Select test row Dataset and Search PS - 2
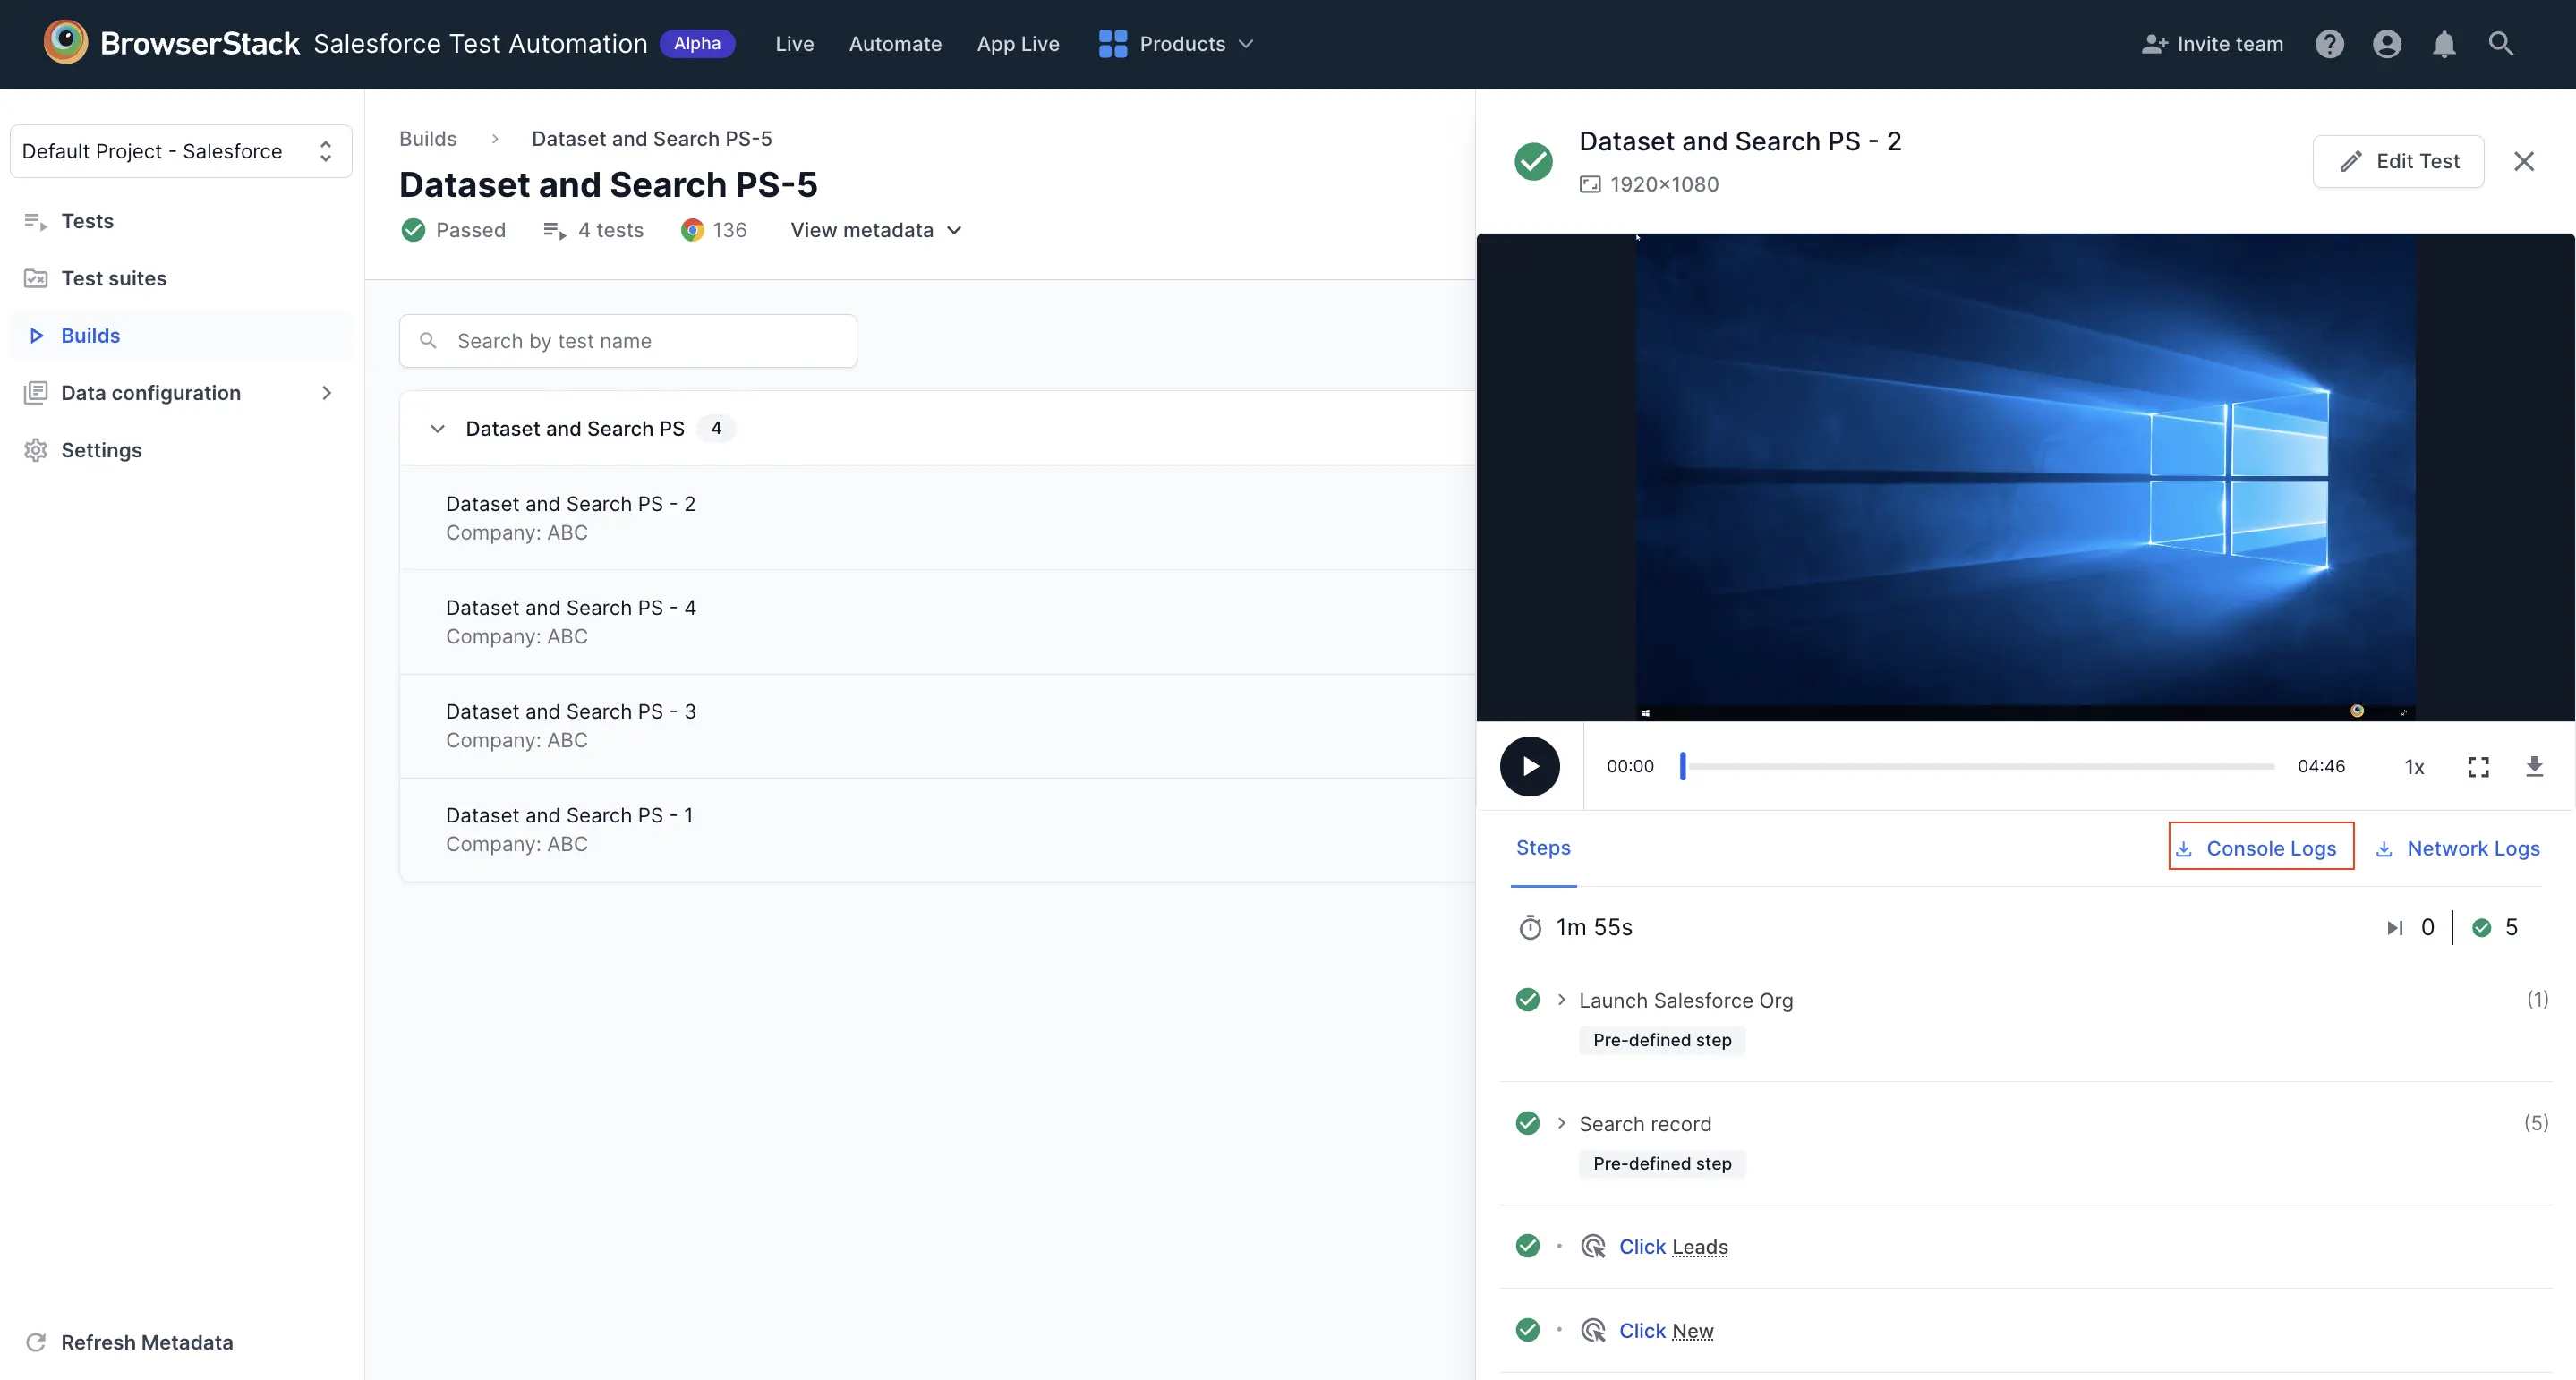The image size is (2576, 1380). tap(938, 518)
